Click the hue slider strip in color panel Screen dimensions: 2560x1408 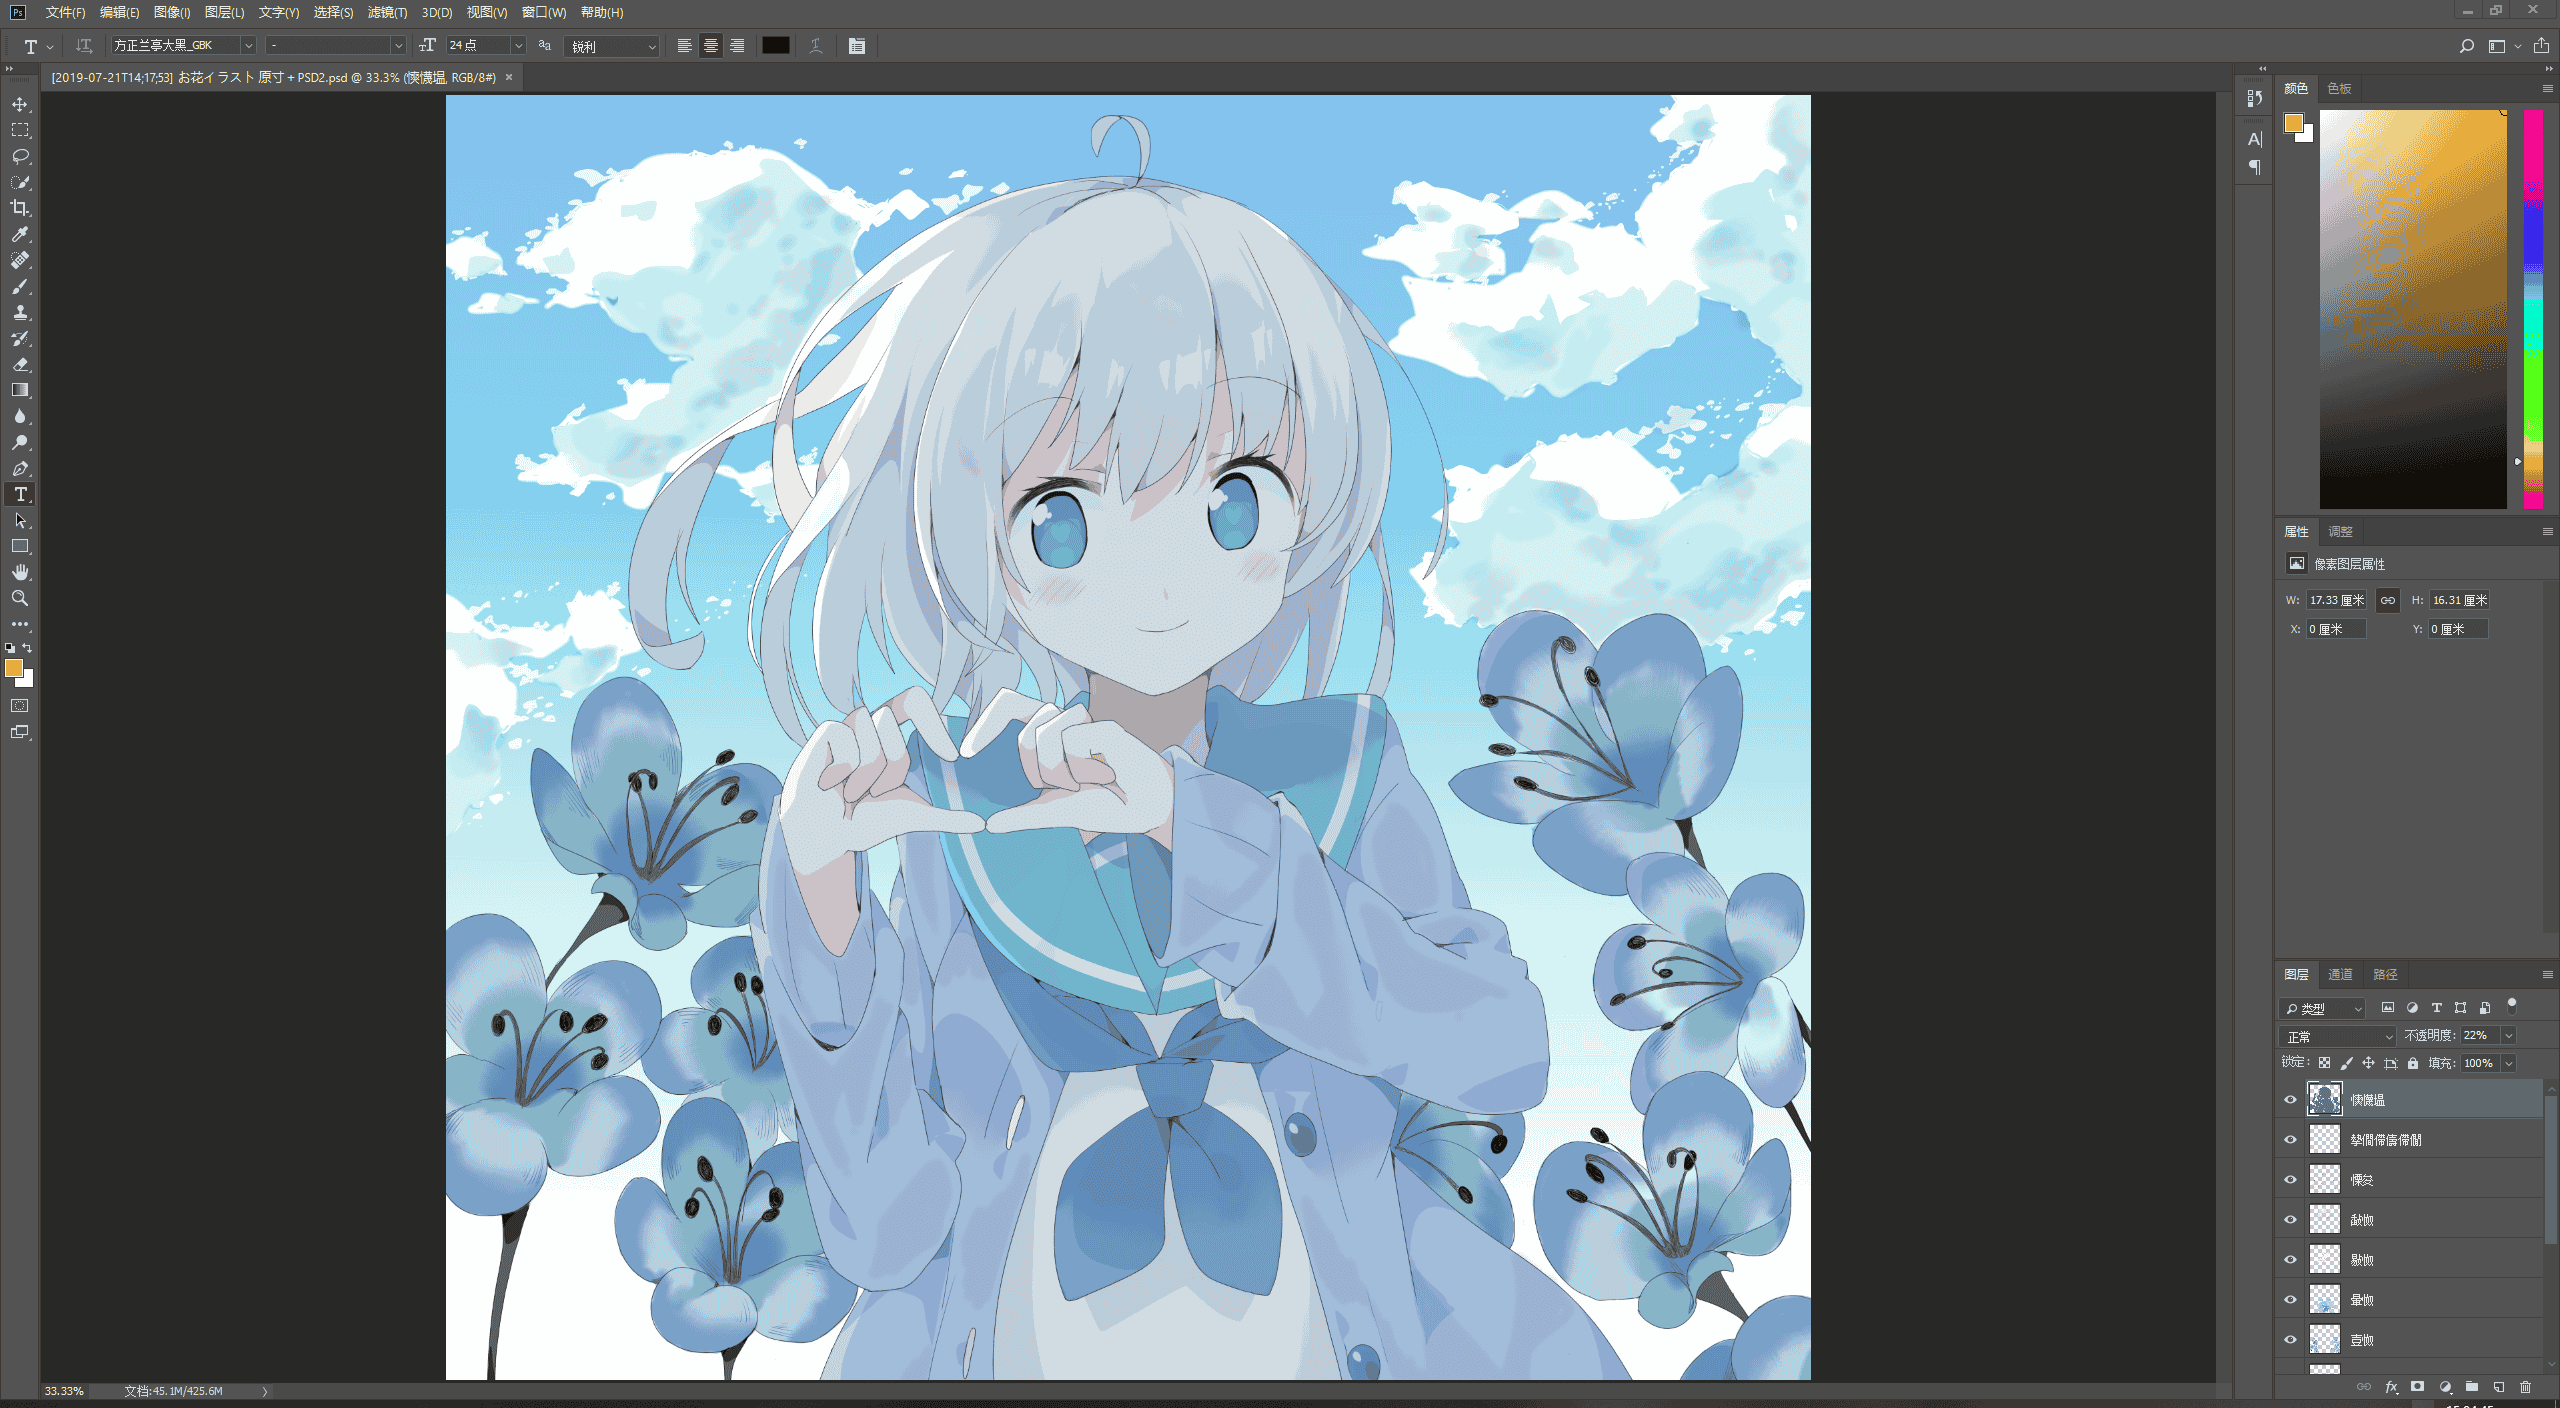(x=2533, y=309)
